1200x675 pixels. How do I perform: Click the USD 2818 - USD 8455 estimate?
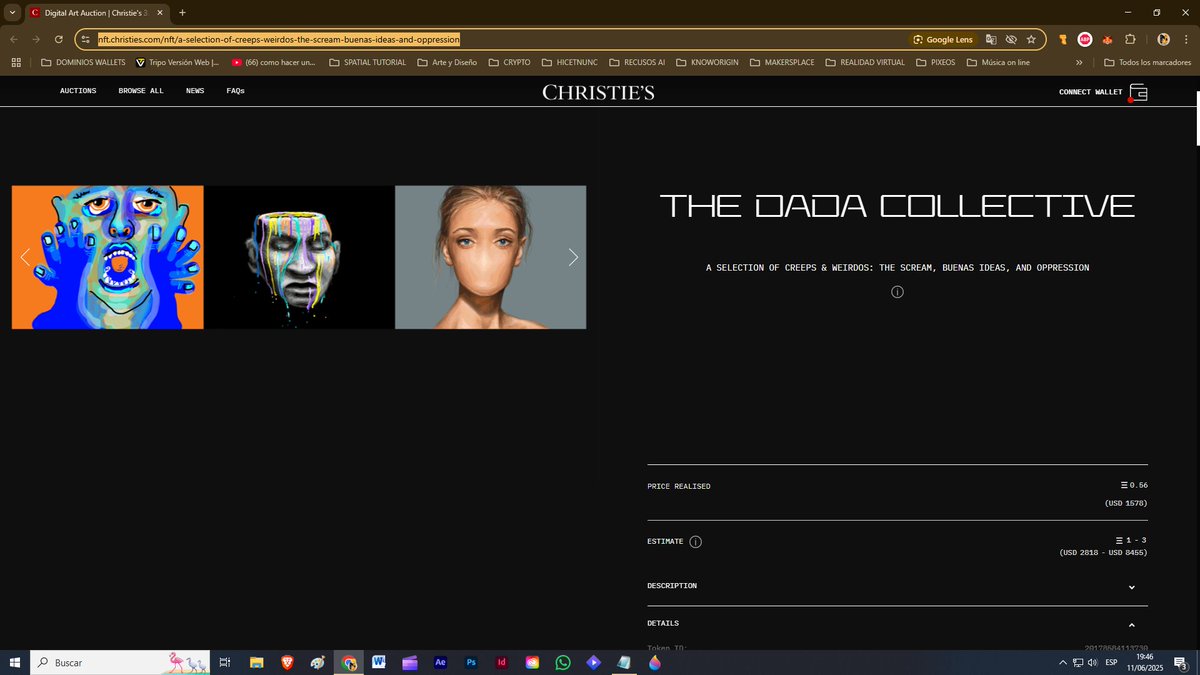(x=1103, y=553)
